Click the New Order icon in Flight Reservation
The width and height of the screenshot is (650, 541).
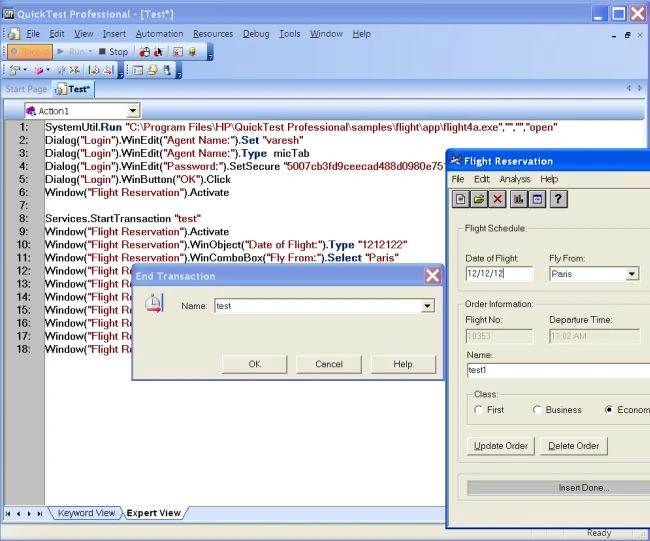460,199
